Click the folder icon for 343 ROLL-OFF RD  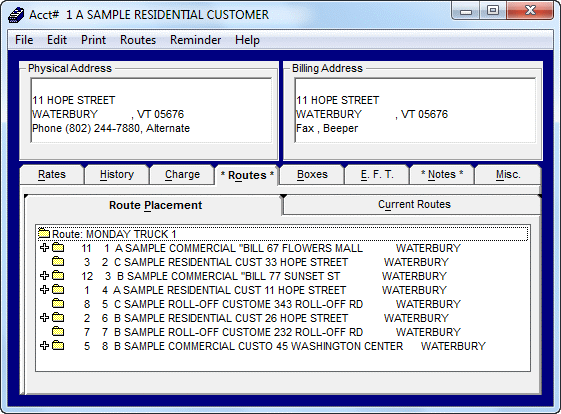coord(58,303)
